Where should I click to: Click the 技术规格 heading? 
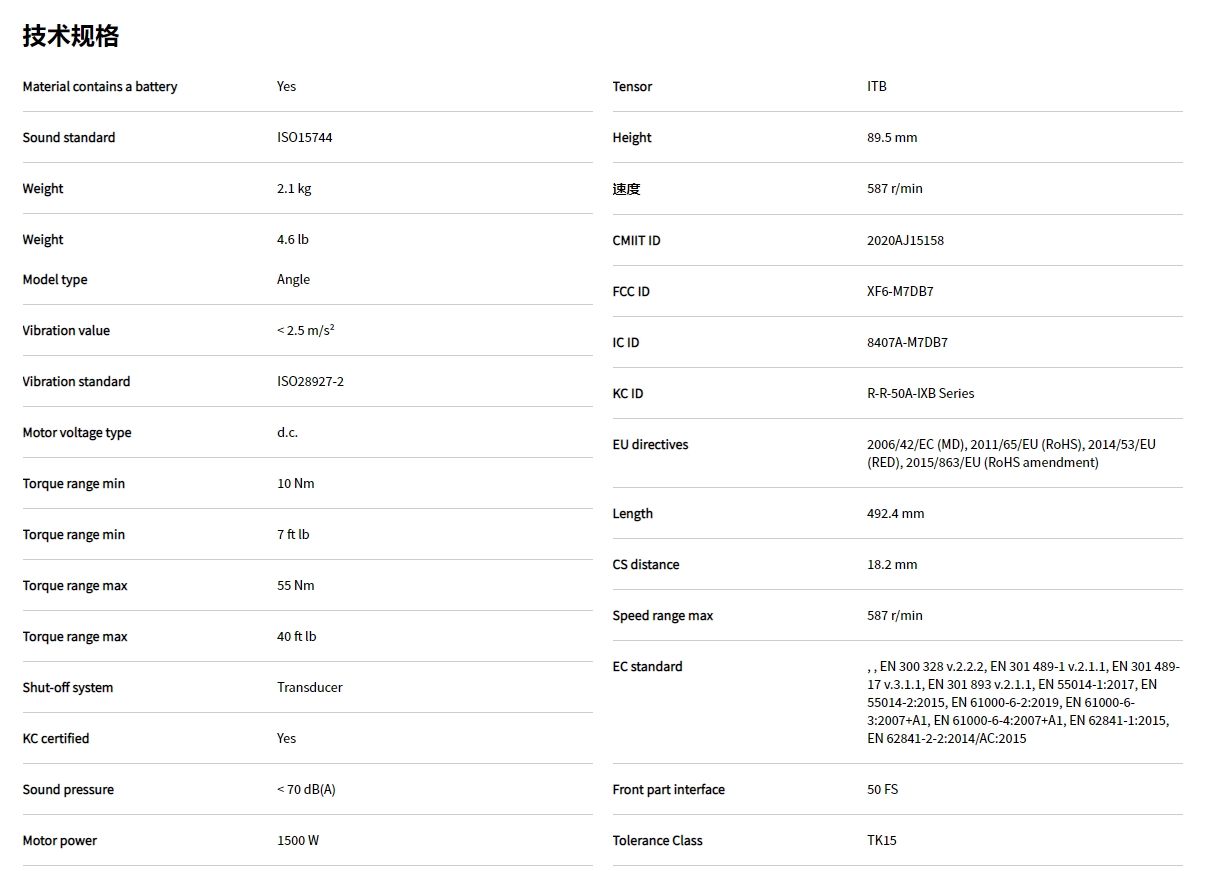(71, 36)
